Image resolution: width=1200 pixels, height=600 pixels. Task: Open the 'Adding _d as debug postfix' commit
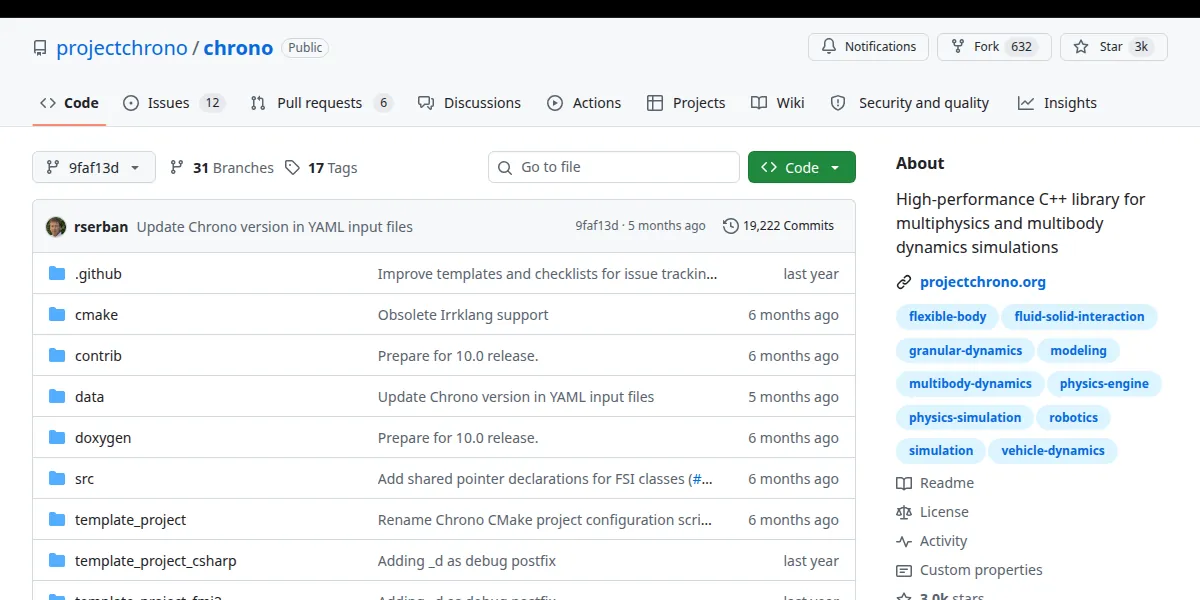[x=467, y=561]
